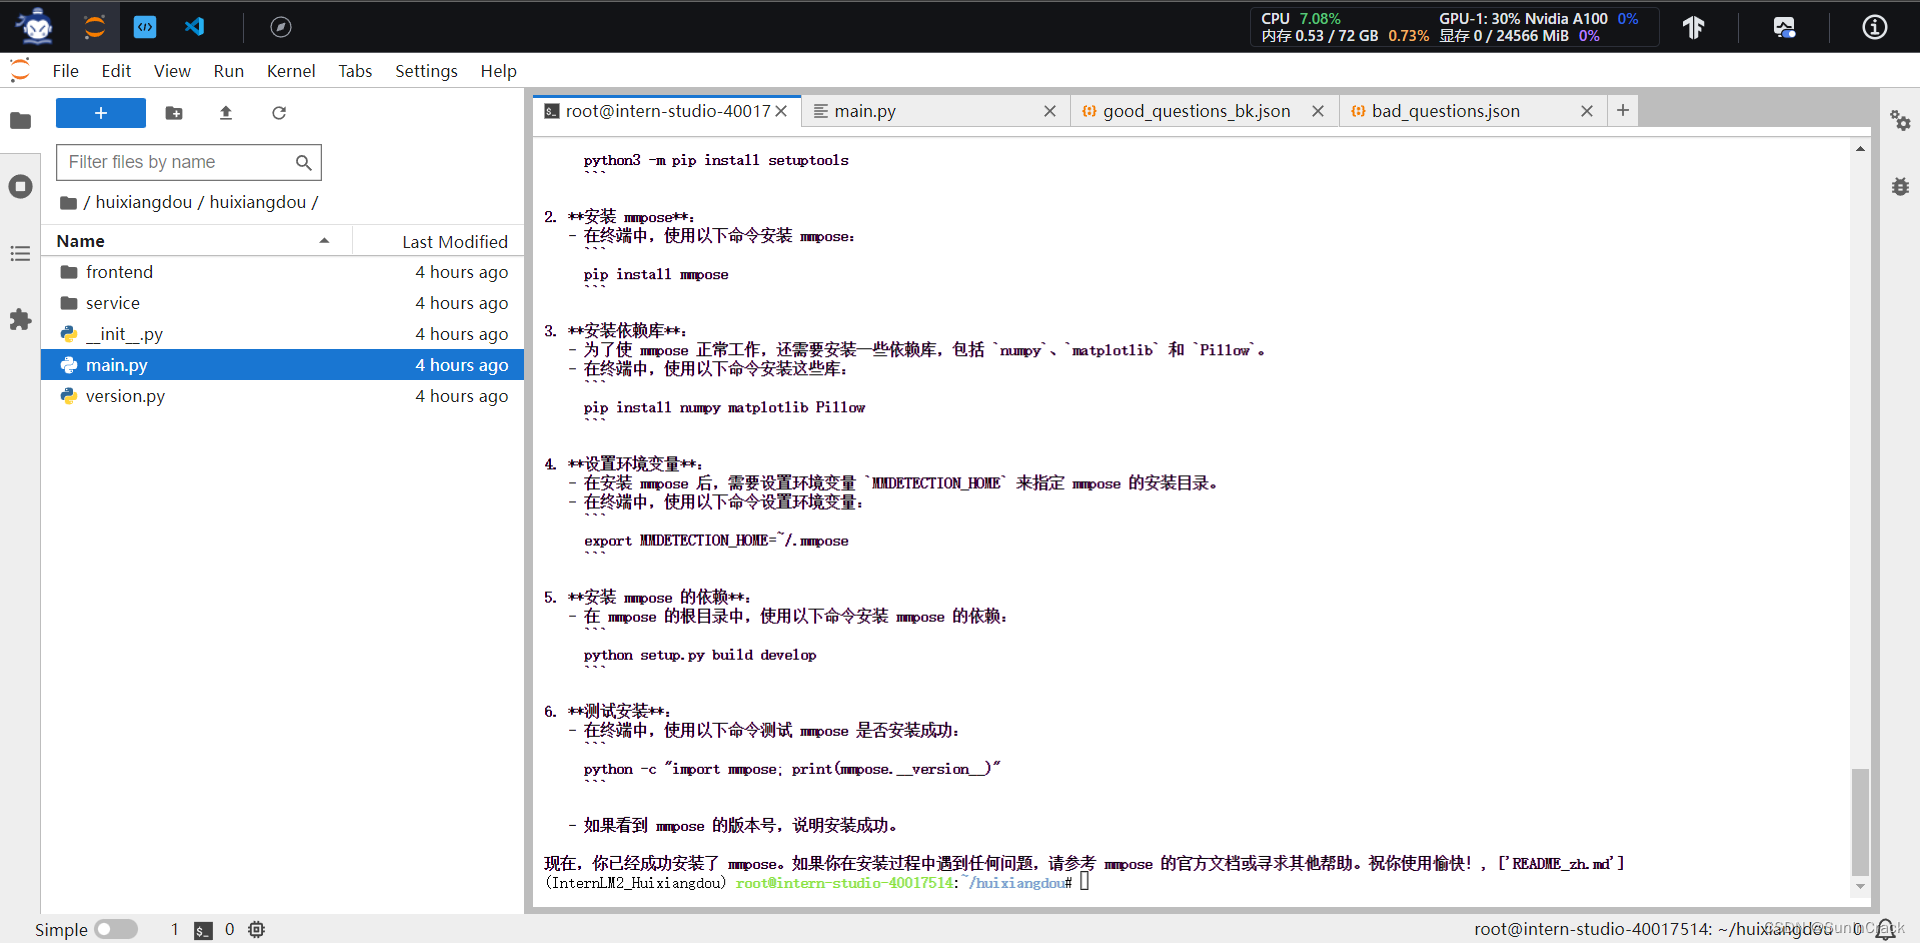Close the bad_questions.json tab

coord(1587,111)
